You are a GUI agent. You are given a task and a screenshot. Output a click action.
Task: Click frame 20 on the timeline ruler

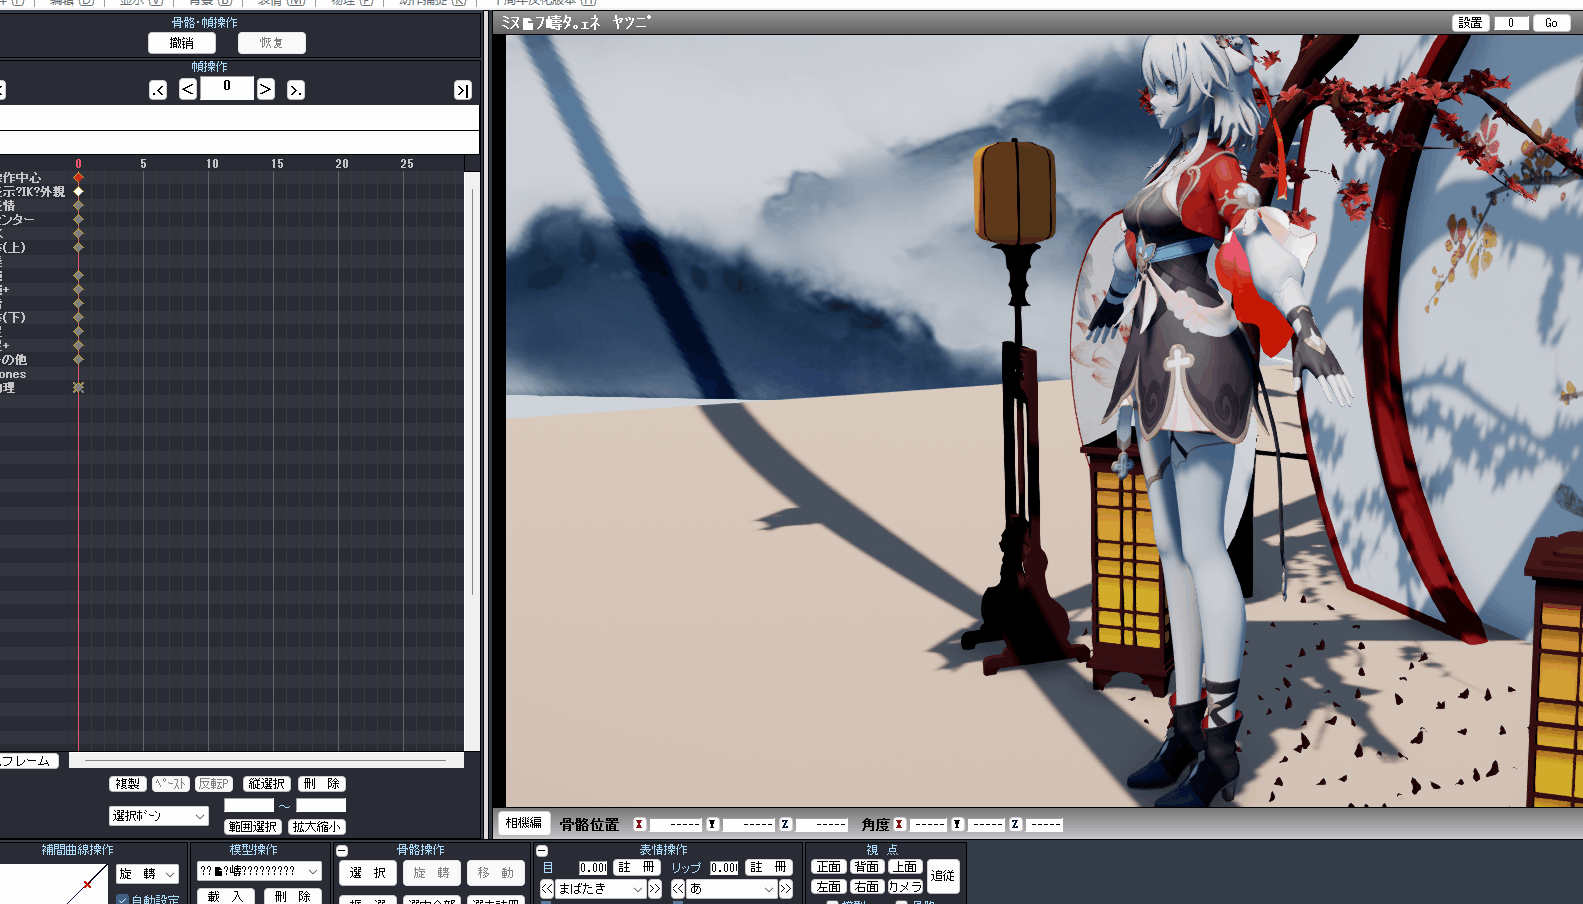pyautogui.click(x=342, y=163)
